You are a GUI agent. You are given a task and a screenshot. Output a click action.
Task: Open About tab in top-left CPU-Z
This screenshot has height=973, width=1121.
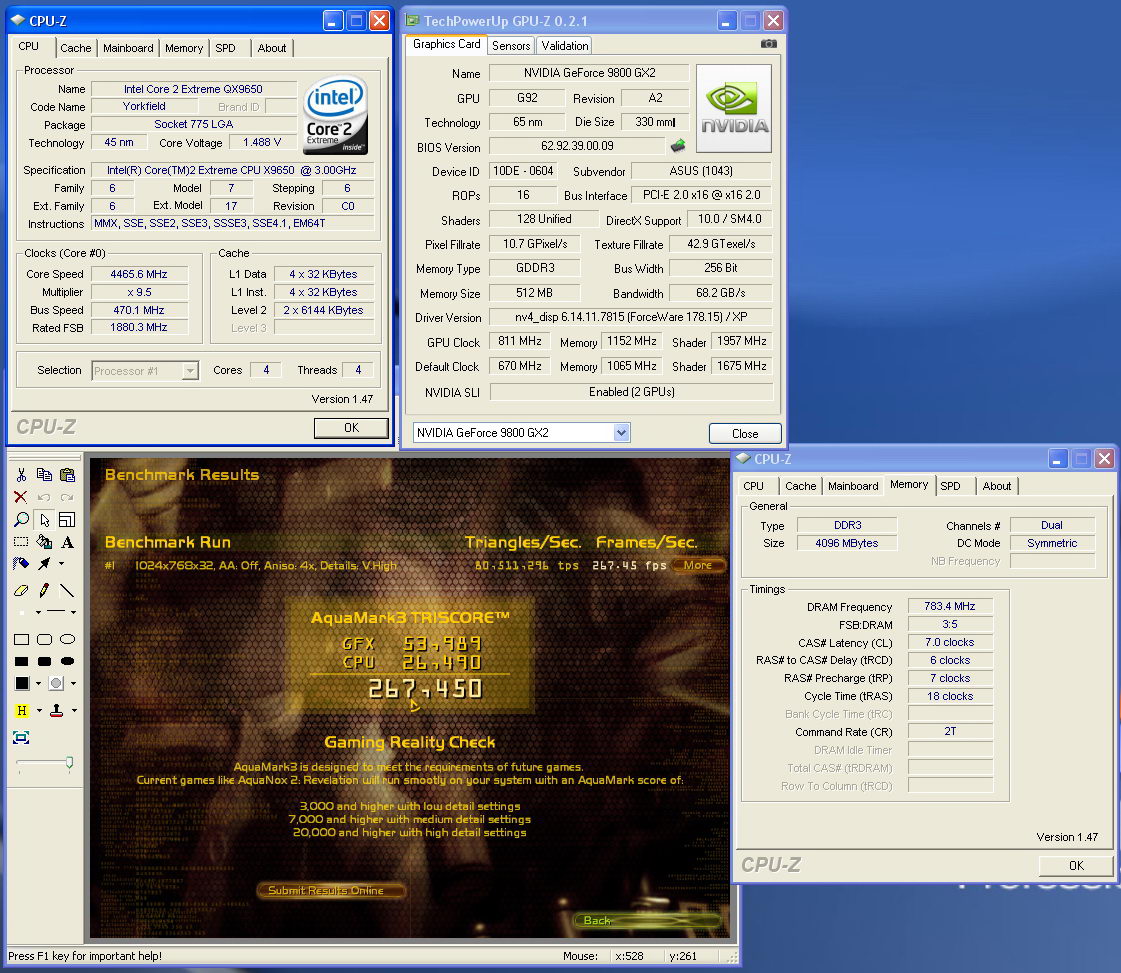click(272, 48)
